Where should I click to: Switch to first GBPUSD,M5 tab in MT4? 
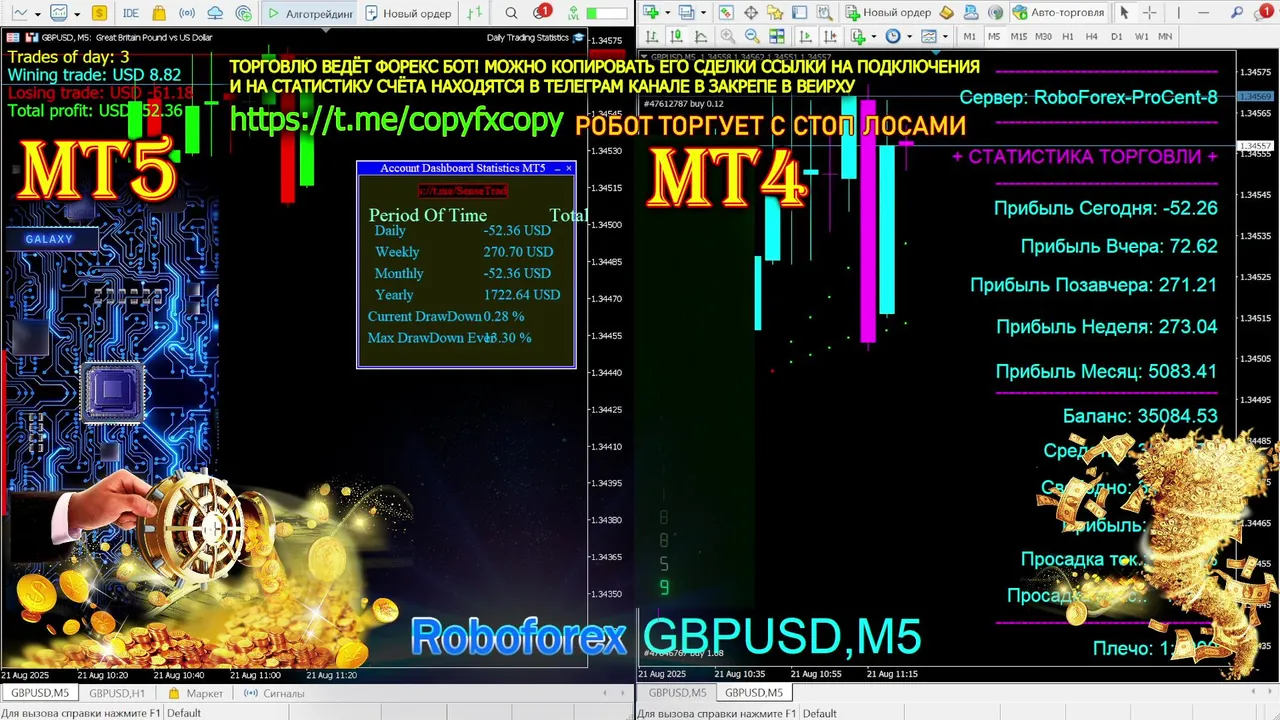677,692
